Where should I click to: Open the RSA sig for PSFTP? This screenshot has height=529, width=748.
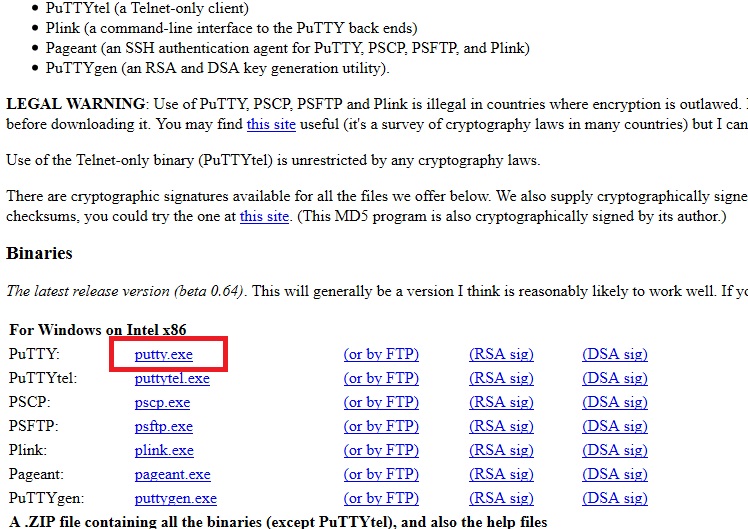coord(501,426)
